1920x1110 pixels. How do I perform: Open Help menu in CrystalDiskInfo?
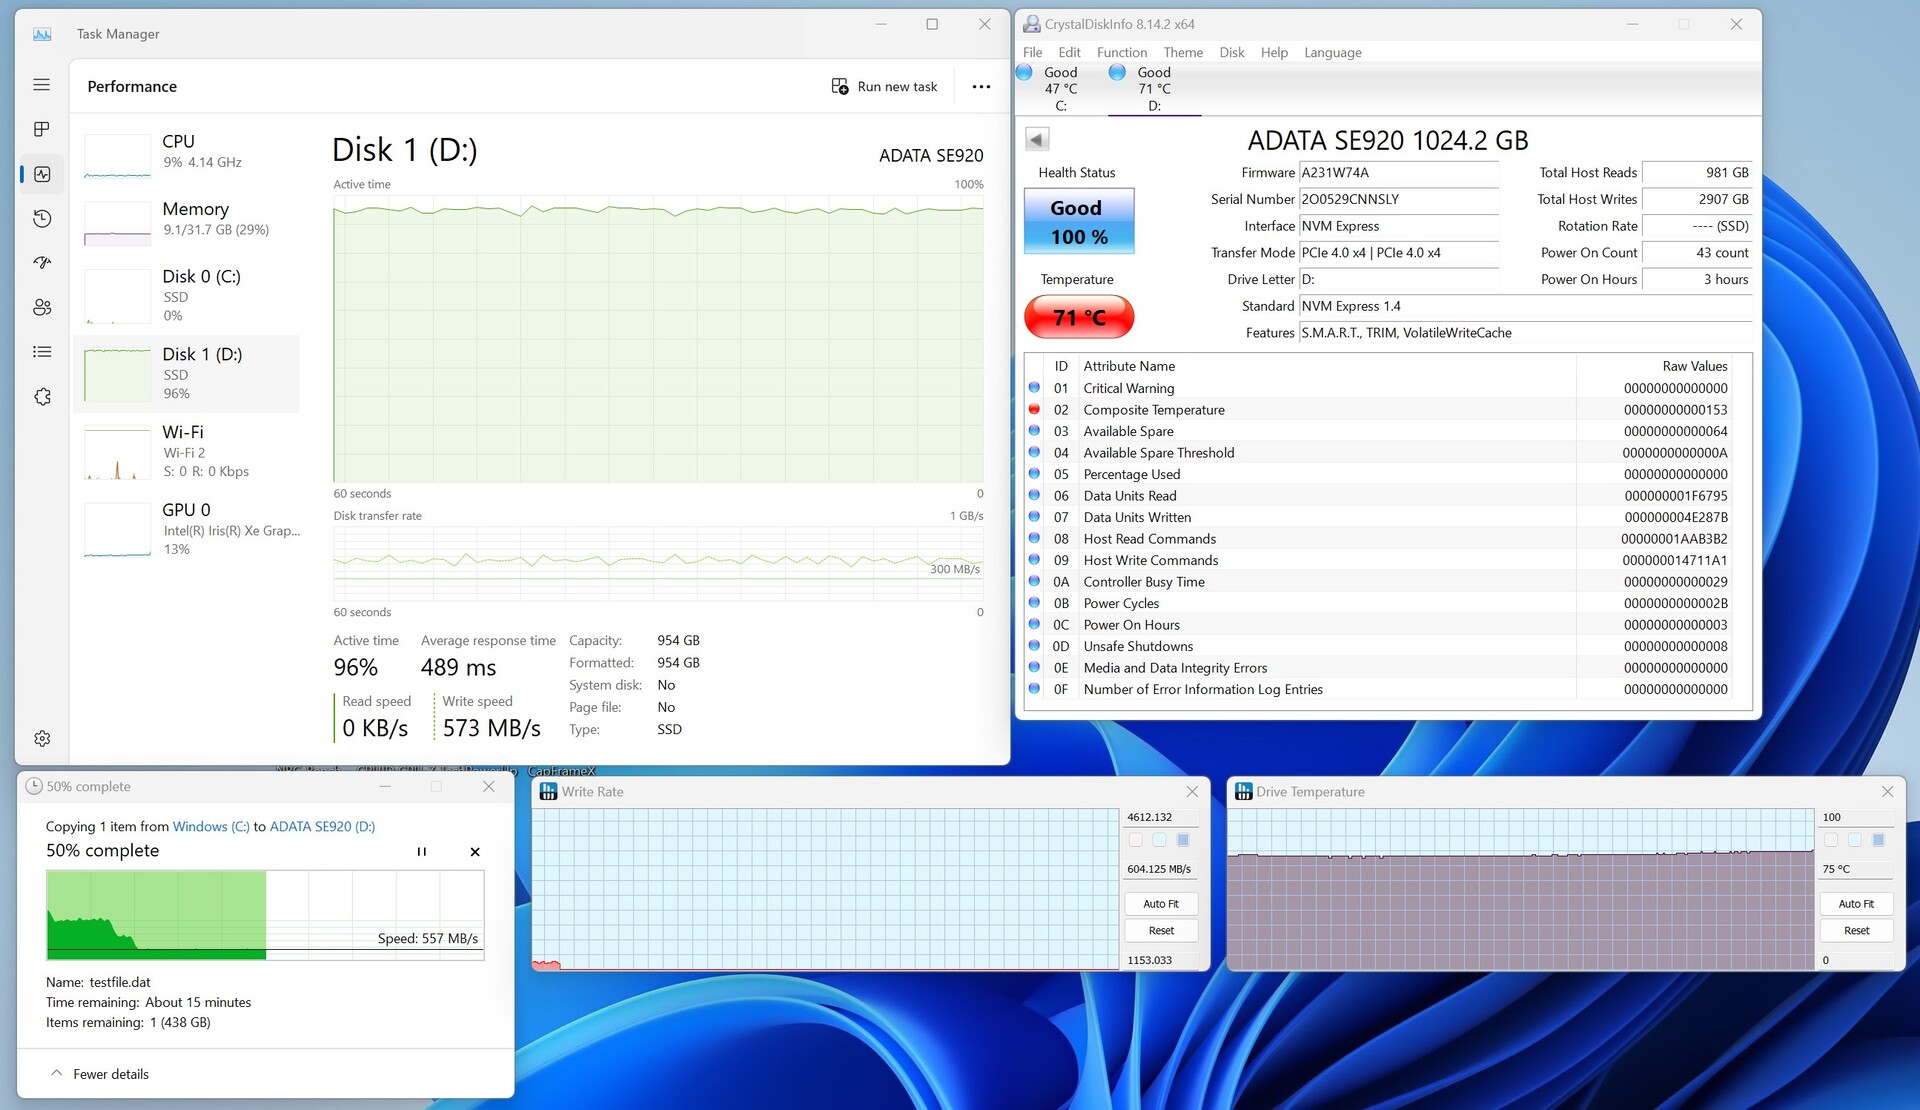(x=1274, y=52)
